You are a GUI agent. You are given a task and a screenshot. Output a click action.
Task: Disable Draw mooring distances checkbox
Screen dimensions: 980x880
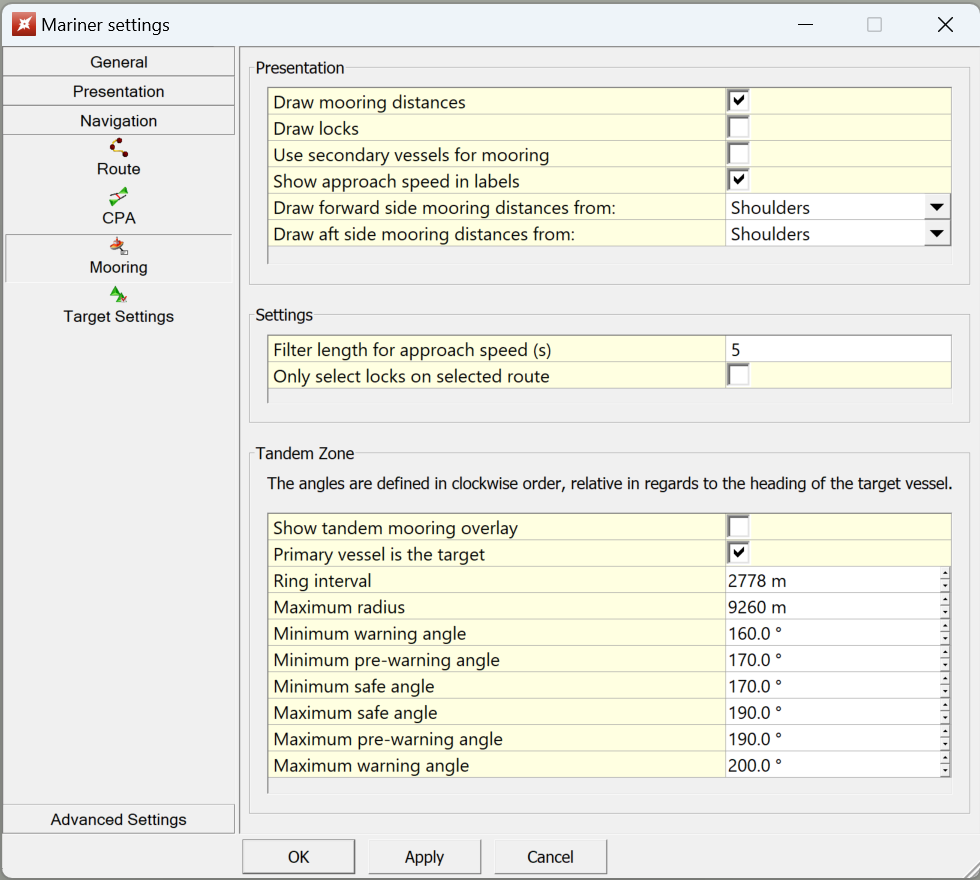tap(738, 102)
